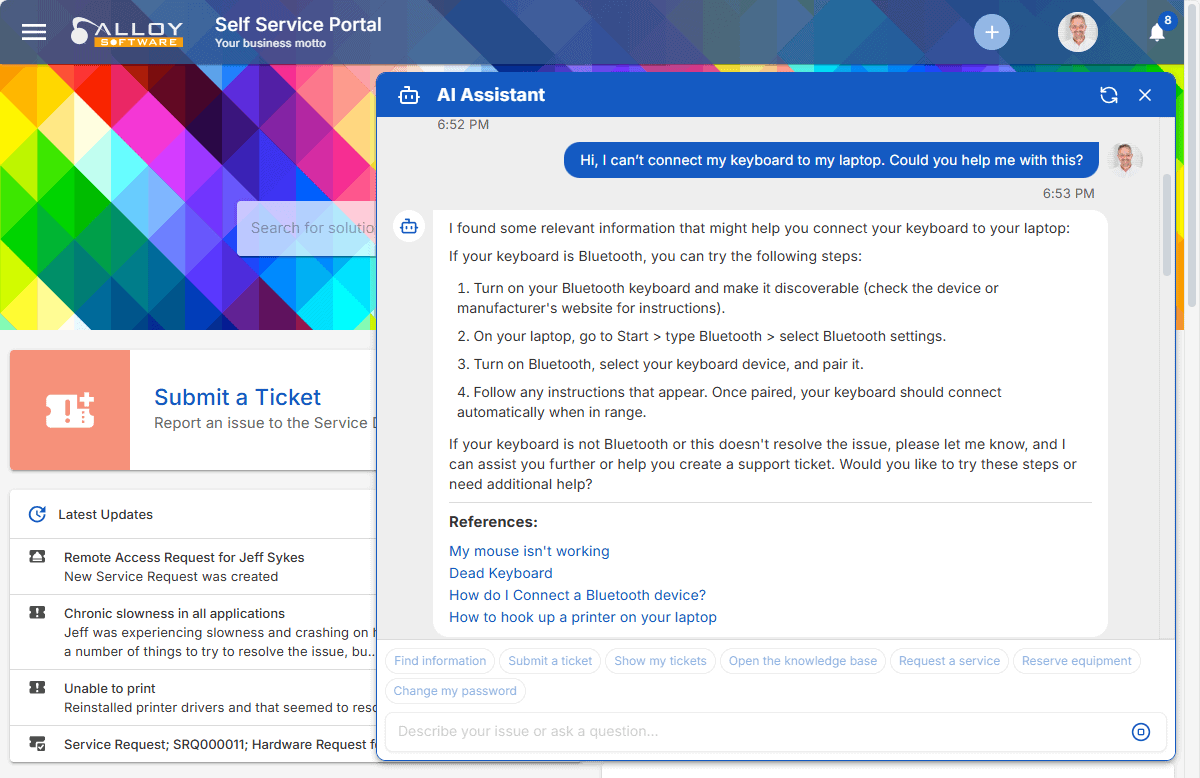Viewport: 1200px width, 778px height.
Task: Open notifications with the bell icon
Action: [1155, 32]
